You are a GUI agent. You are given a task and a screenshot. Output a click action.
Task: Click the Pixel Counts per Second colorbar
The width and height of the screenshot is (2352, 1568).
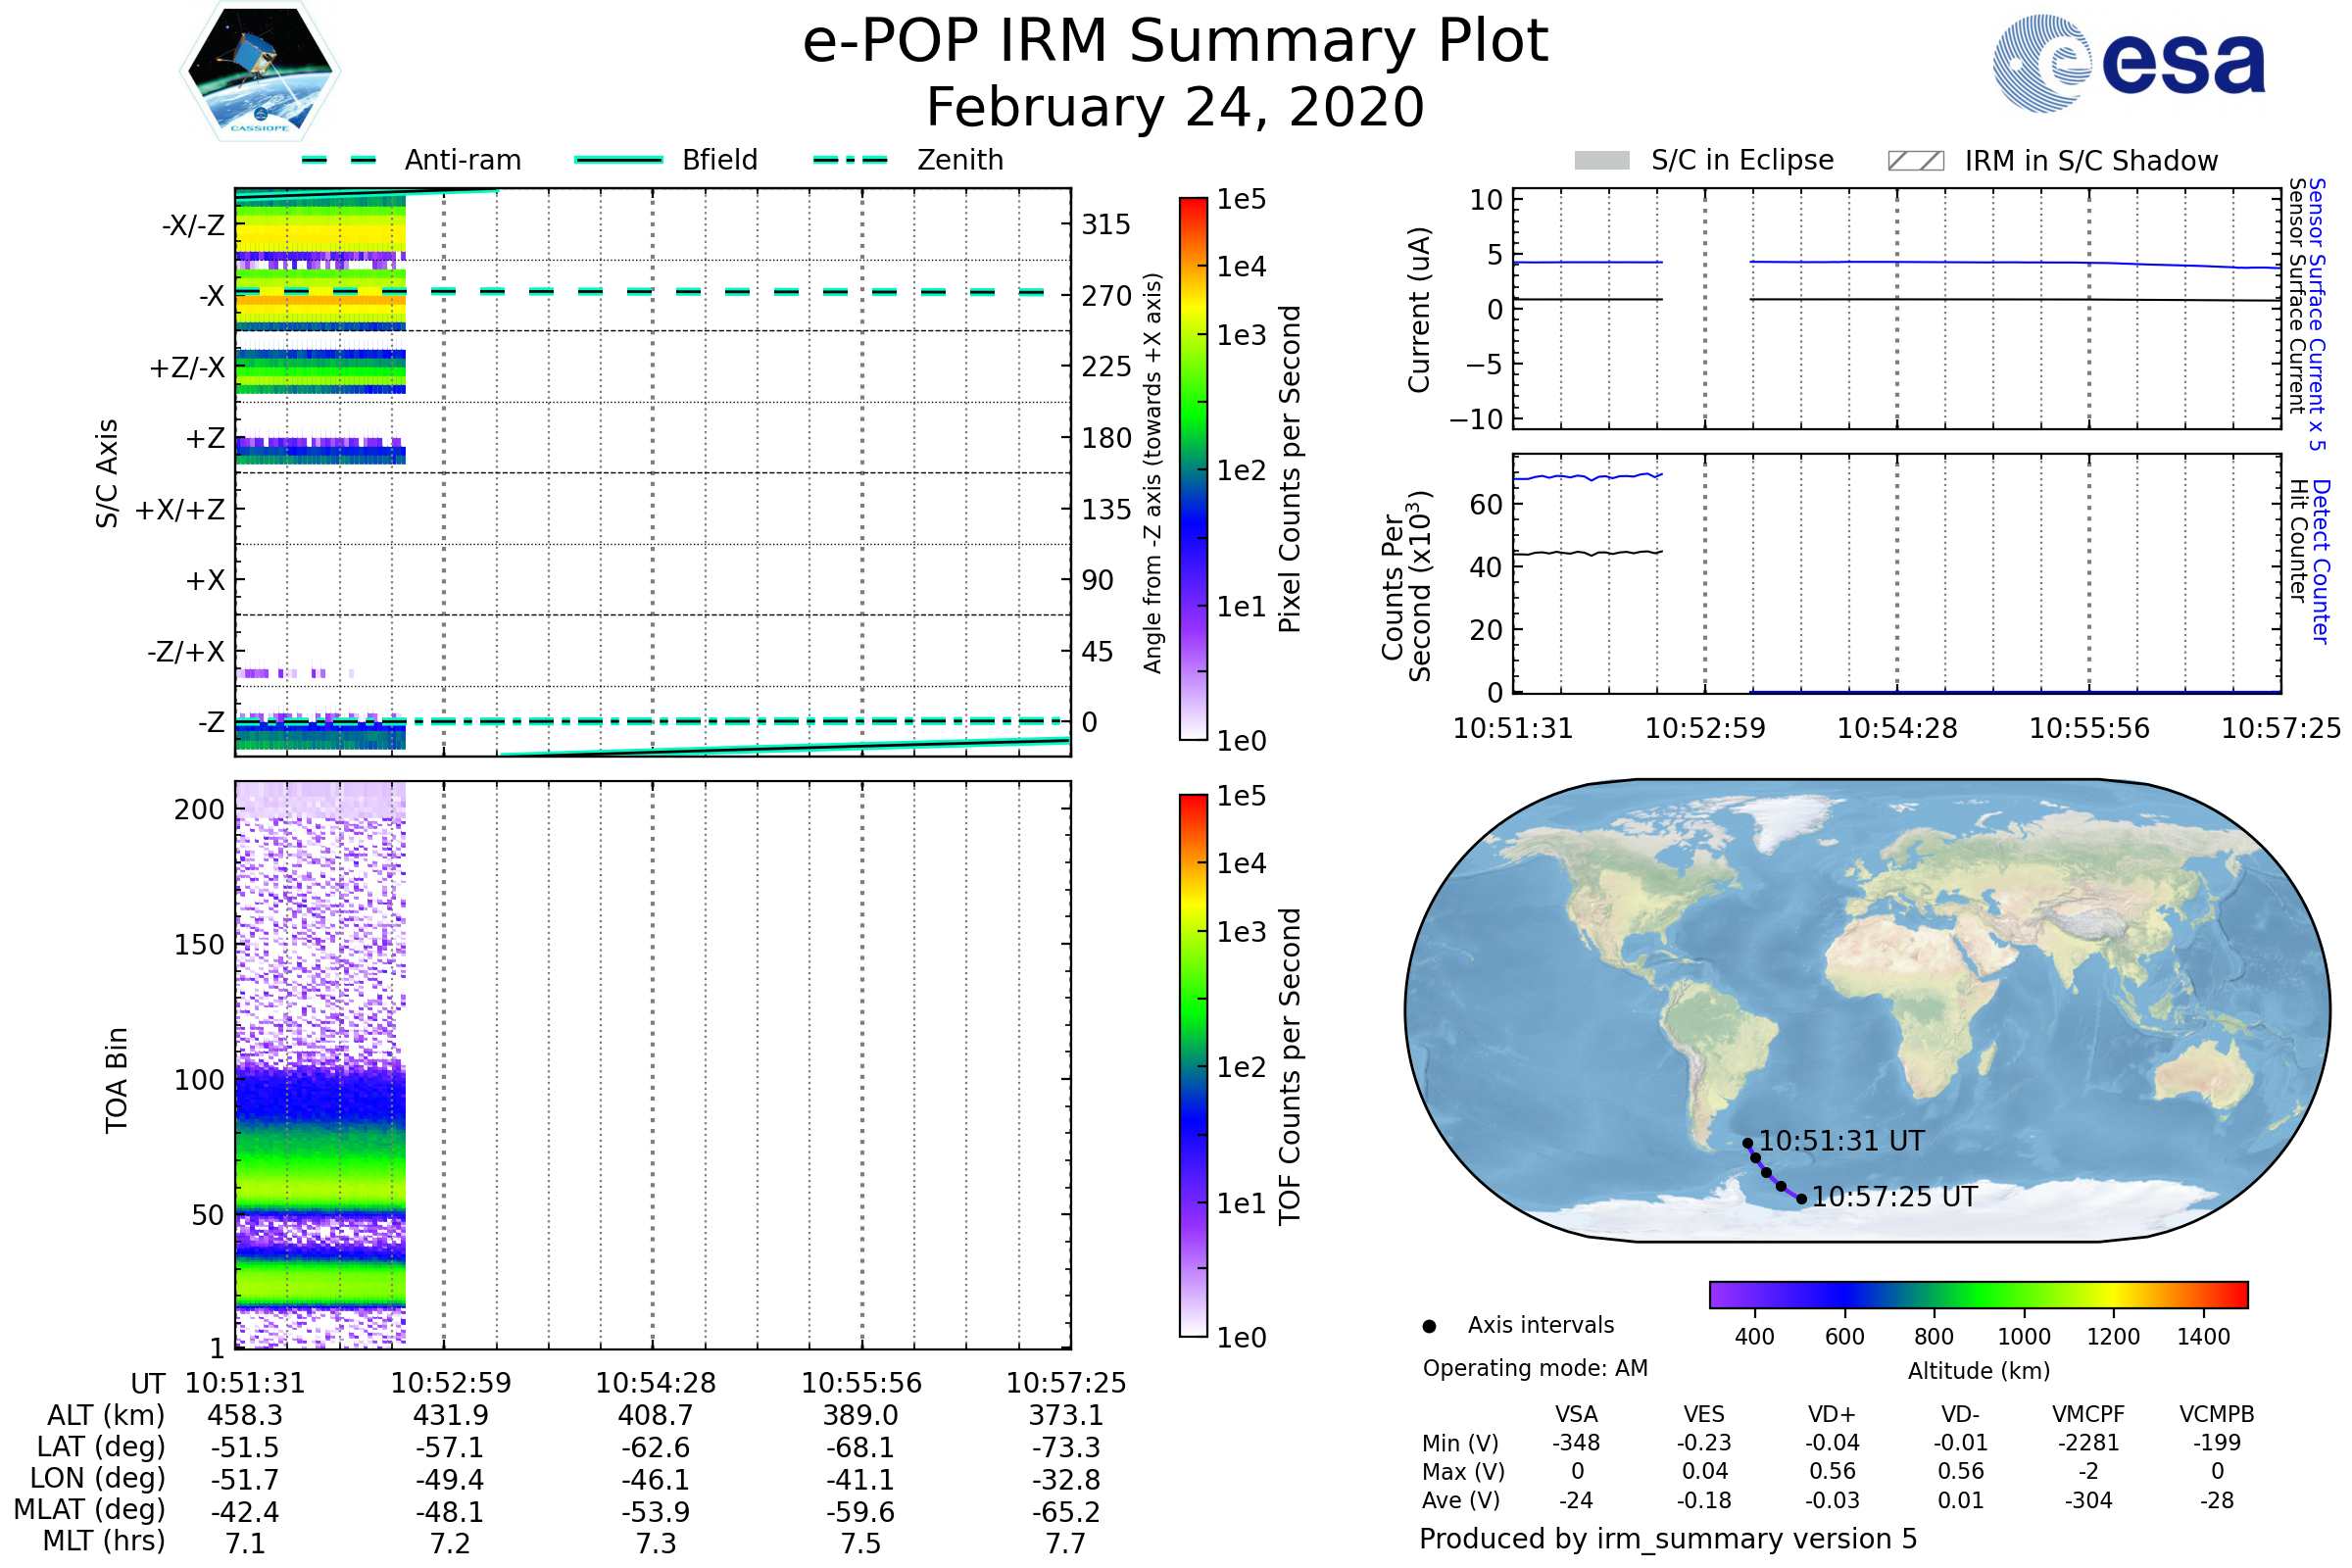(1193, 468)
